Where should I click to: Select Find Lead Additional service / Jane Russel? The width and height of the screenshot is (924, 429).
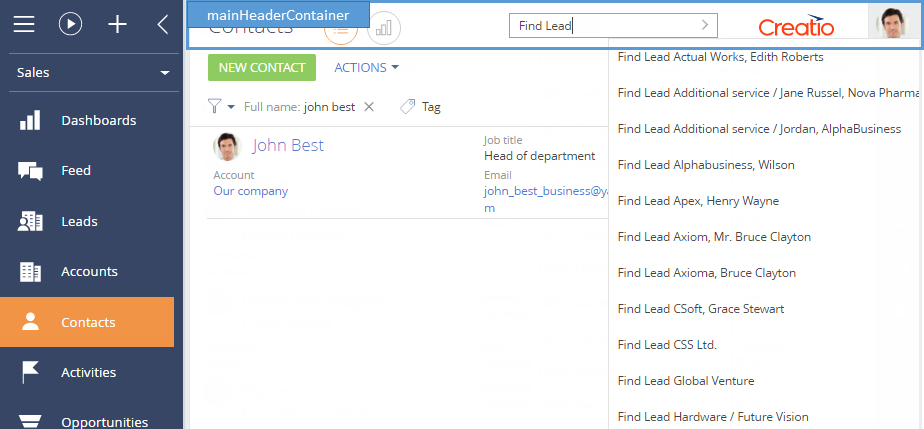(x=766, y=93)
